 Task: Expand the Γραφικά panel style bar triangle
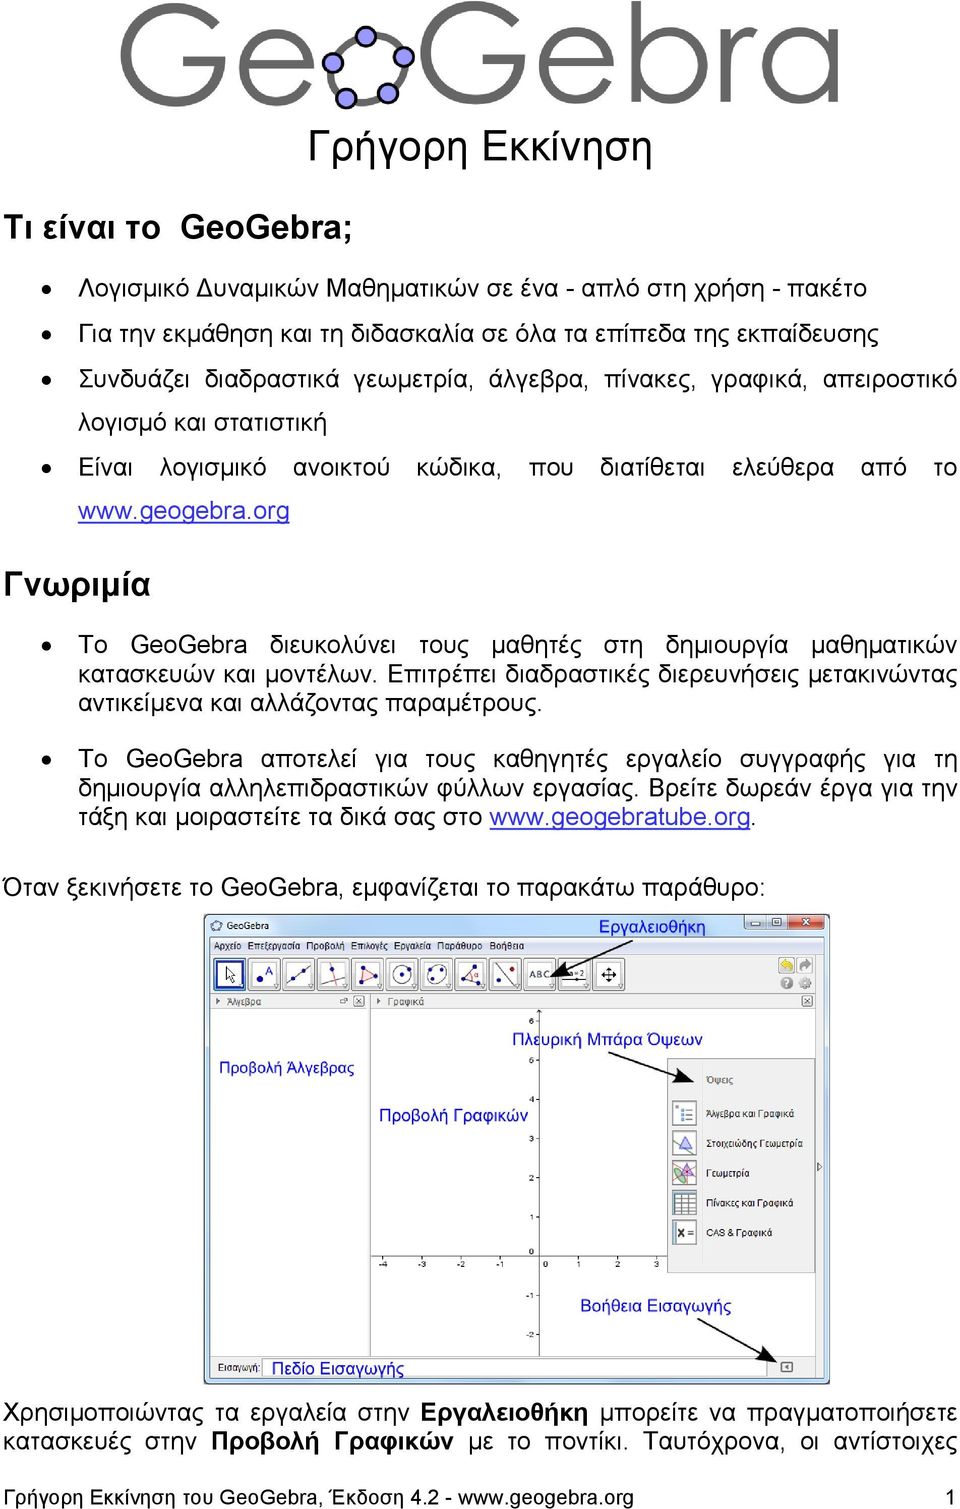pos(378,1001)
